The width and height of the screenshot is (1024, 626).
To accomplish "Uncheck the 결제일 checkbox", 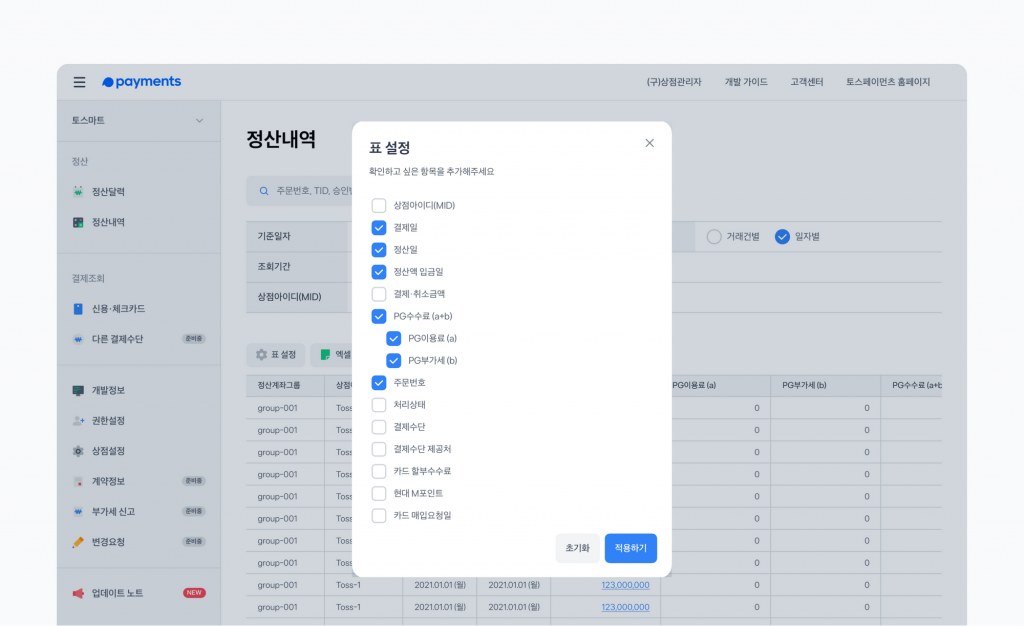I will pos(379,228).
